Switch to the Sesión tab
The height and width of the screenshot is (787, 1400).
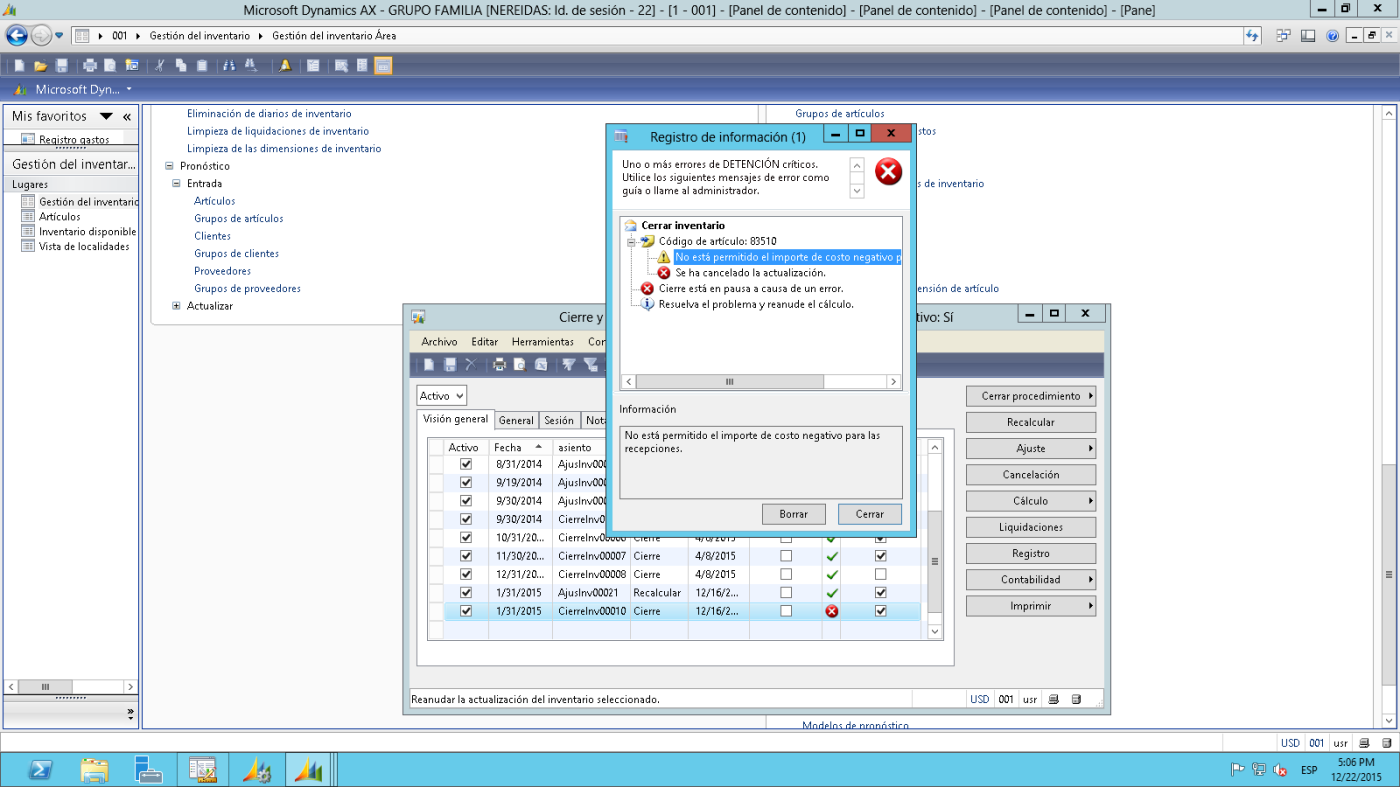coord(559,421)
